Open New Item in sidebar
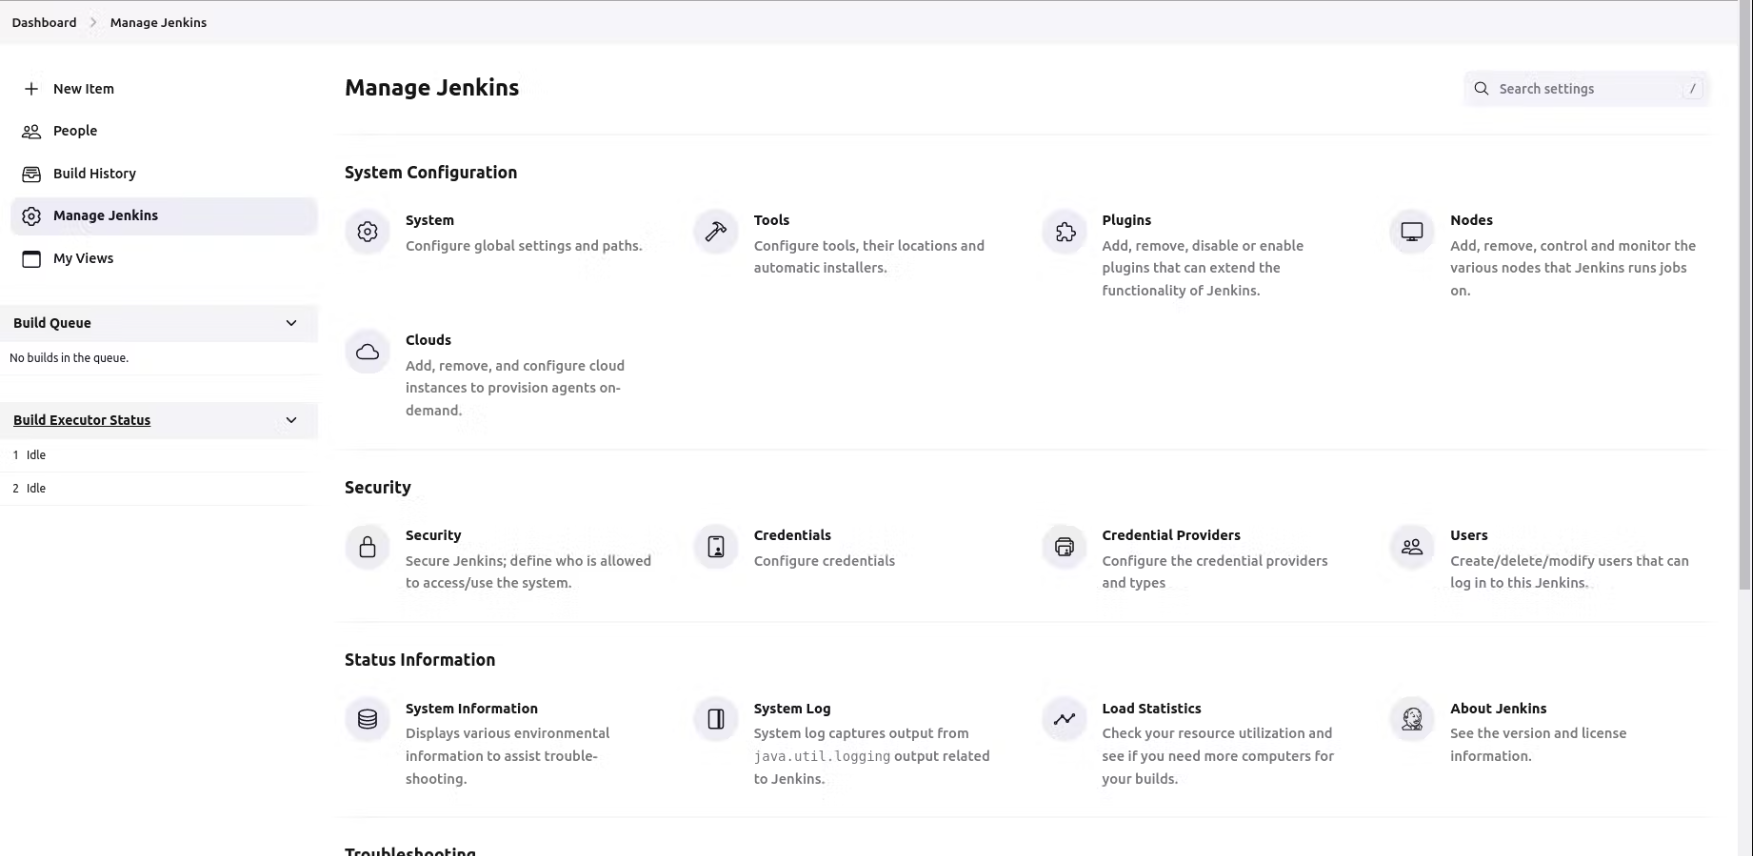The height and width of the screenshot is (856, 1753). tap(83, 89)
